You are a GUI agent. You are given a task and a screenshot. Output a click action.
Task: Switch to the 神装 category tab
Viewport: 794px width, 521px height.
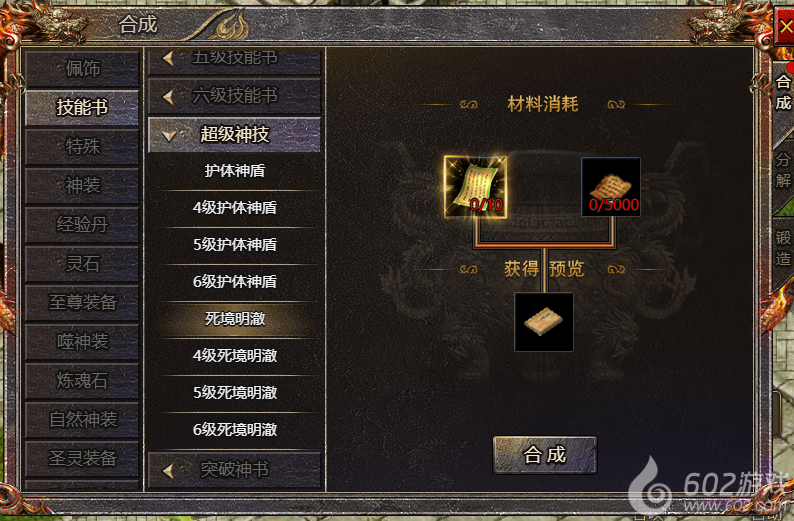82,186
